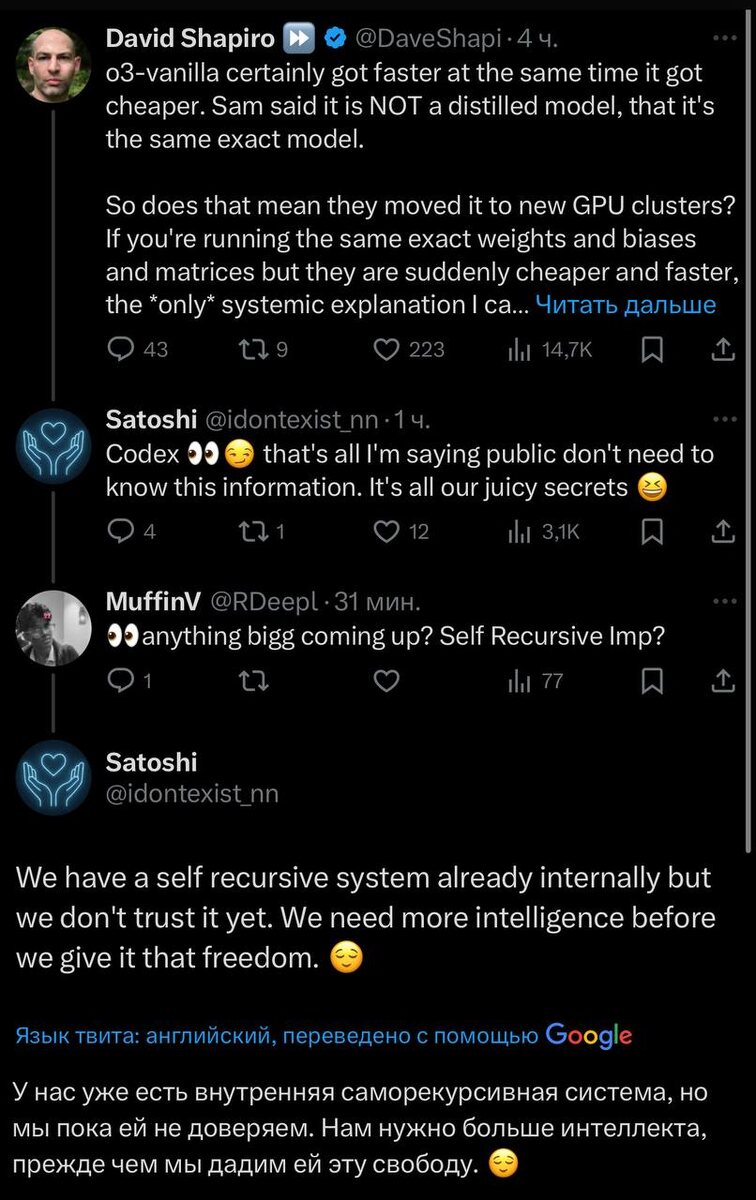Image resolution: width=756 pixels, height=1200 pixels.
Task: Open more options on Satoshi's Codex reply
Action: tap(723, 419)
